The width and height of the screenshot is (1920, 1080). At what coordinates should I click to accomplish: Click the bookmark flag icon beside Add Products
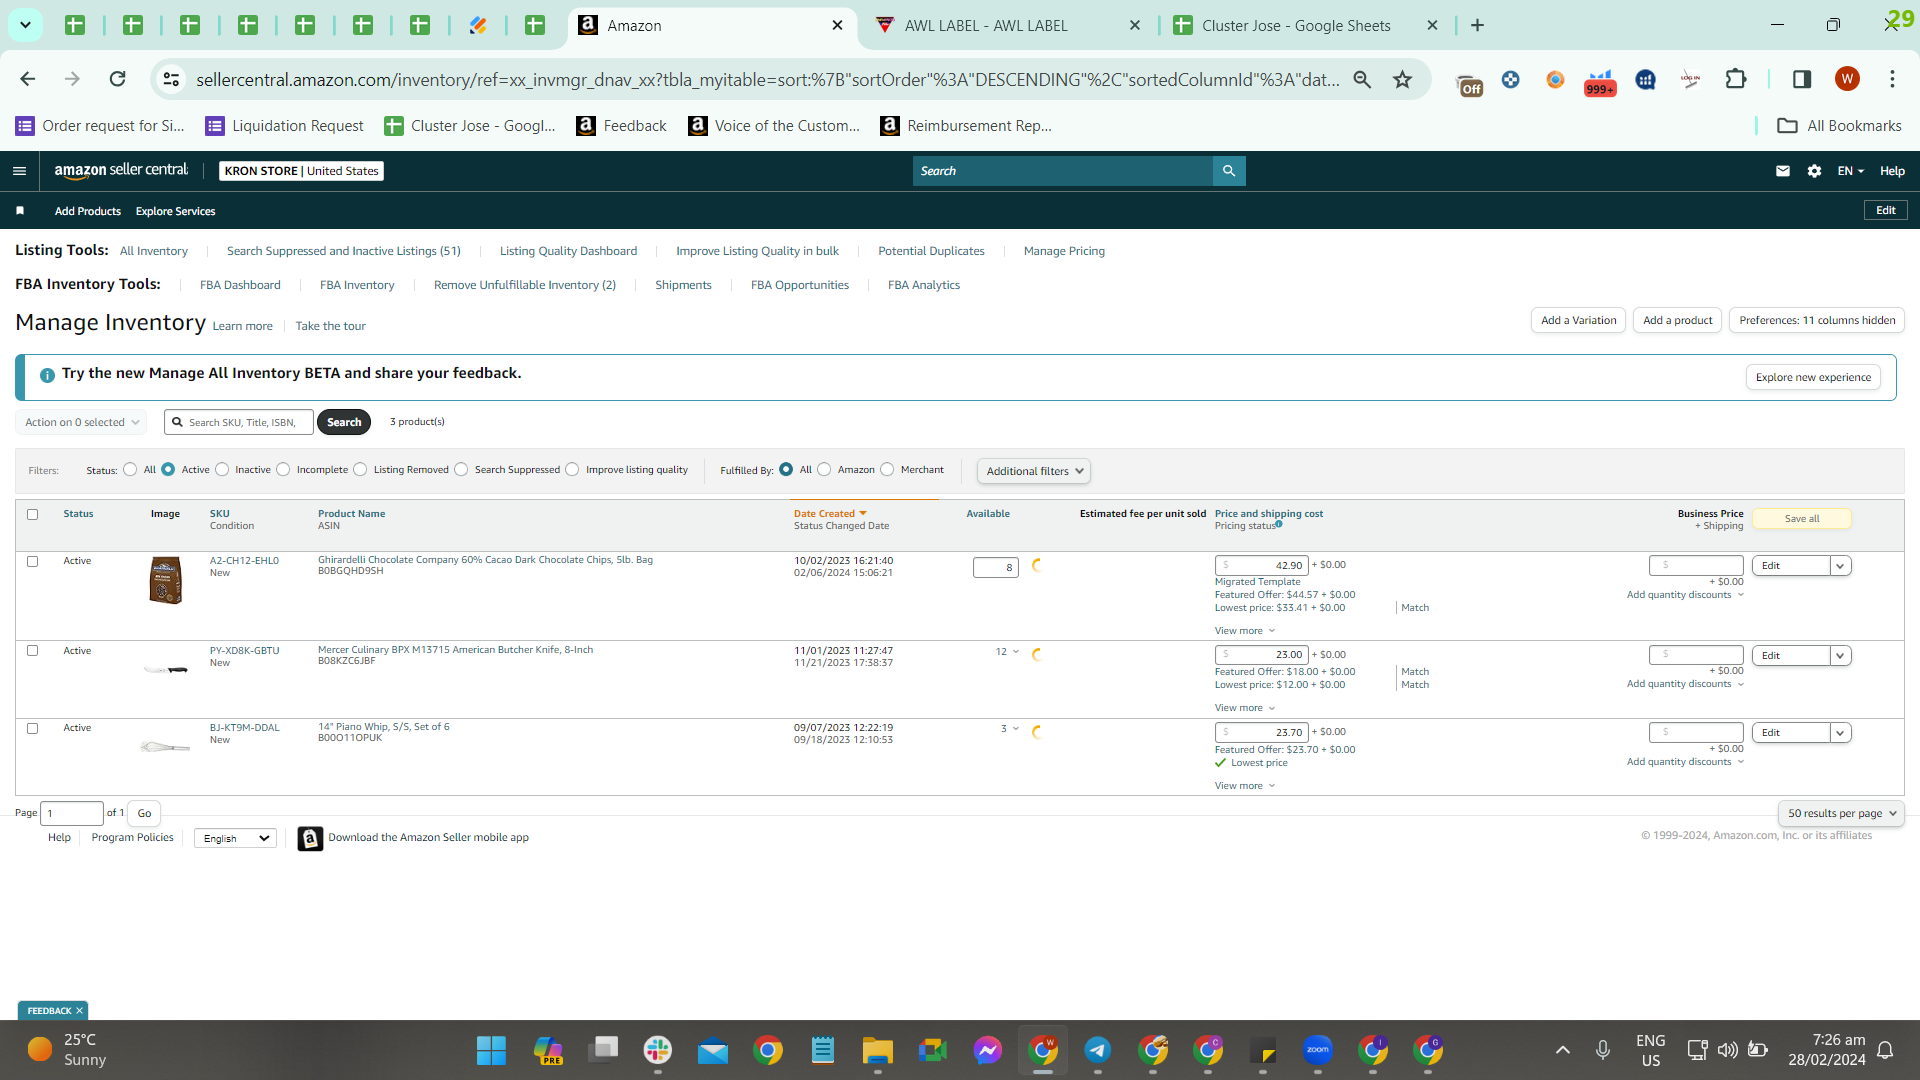click(20, 211)
